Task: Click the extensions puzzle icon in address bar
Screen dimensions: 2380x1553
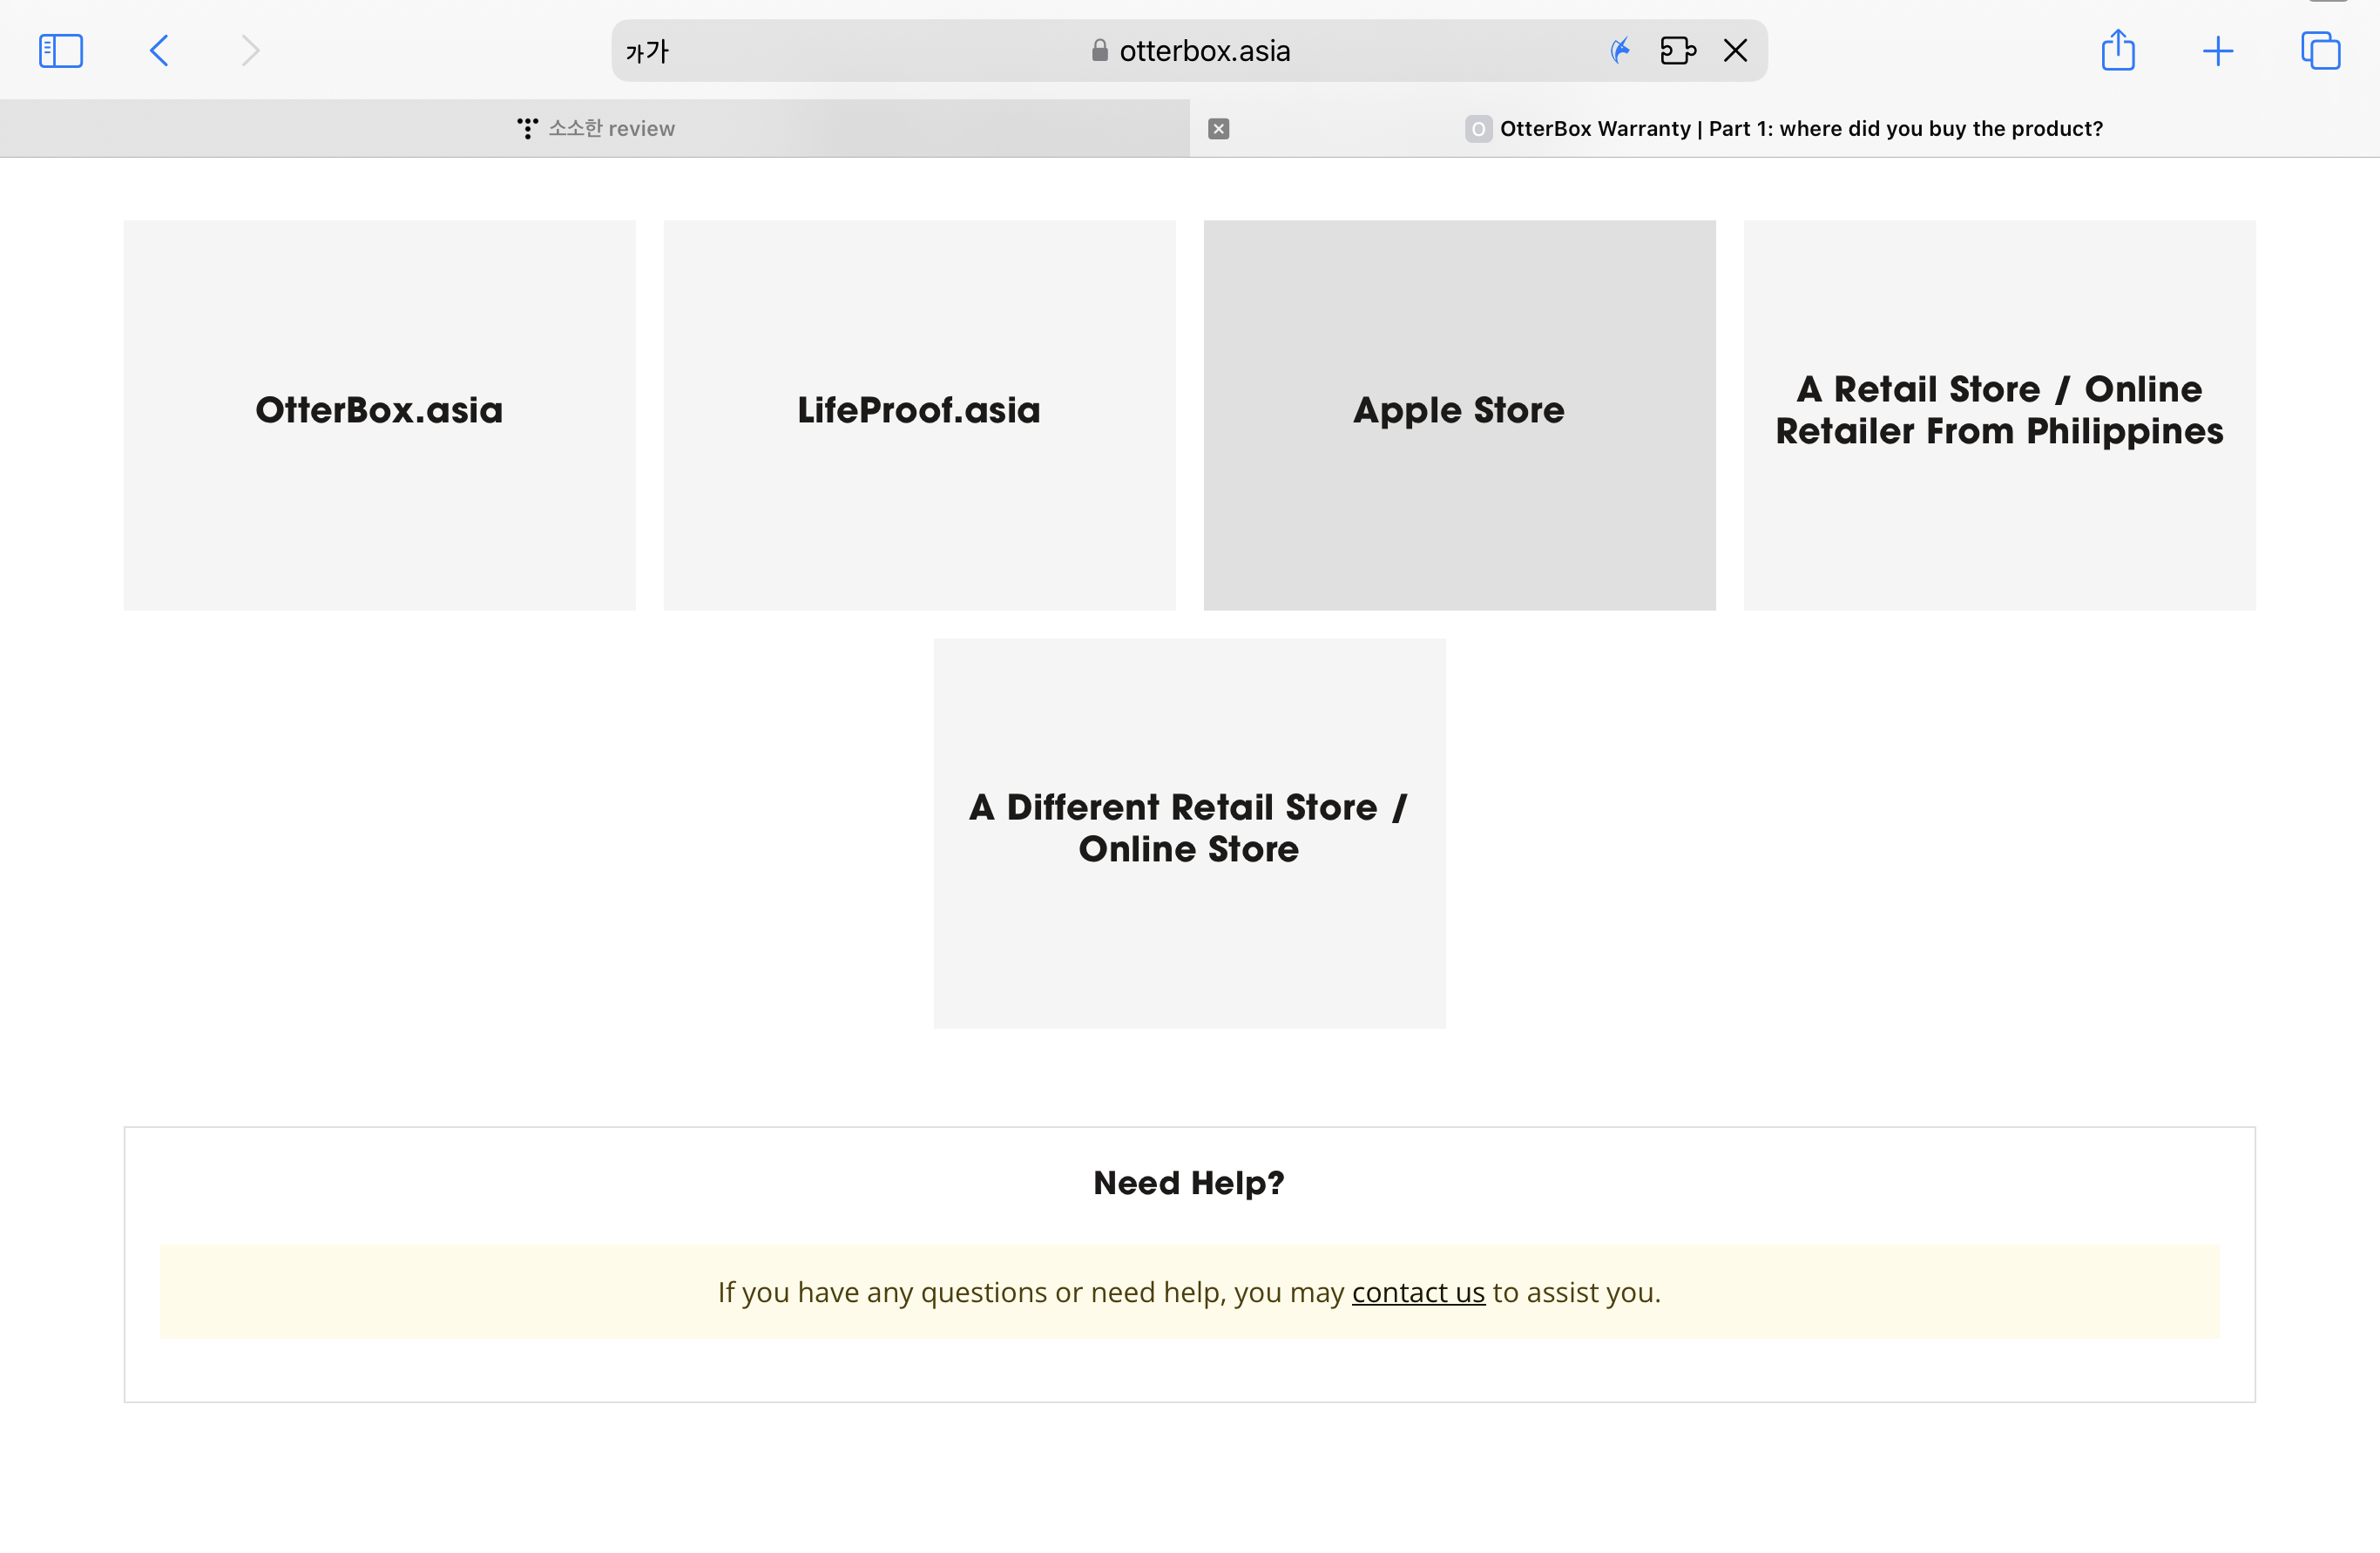Action: coord(1677,50)
